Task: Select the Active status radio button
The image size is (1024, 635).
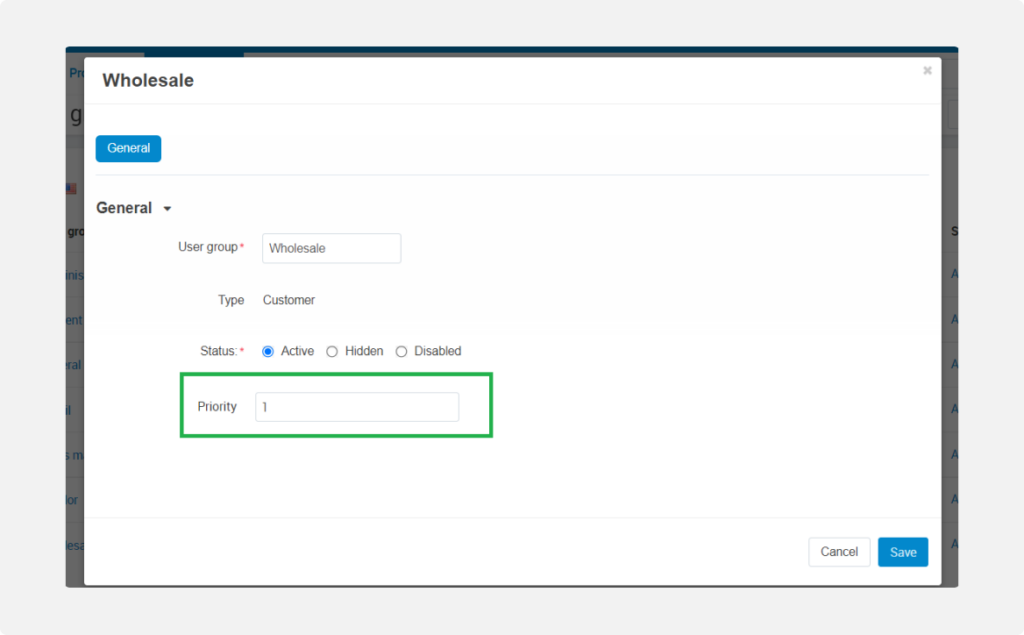Action: (x=268, y=351)
